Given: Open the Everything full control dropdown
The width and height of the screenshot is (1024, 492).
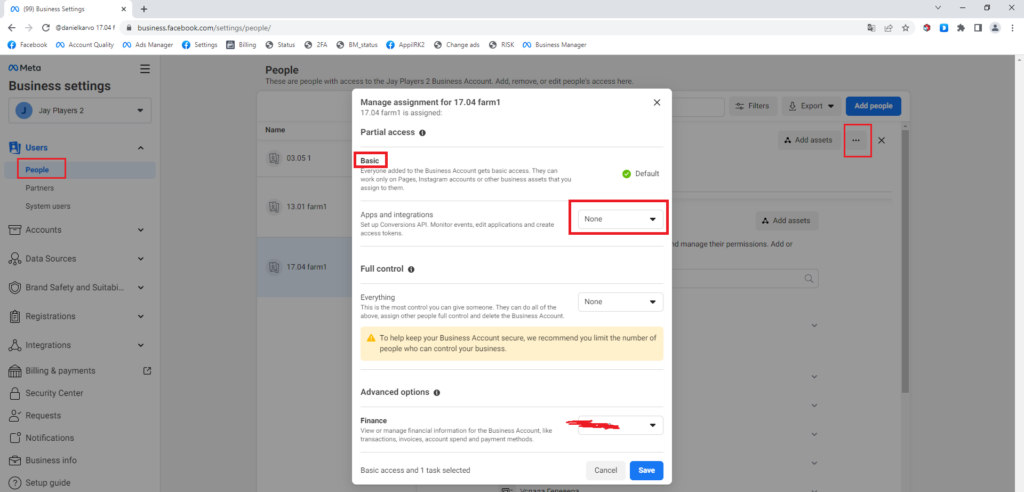Looking at the screenshot, I should pyautogui.click(x=620, y=301).
